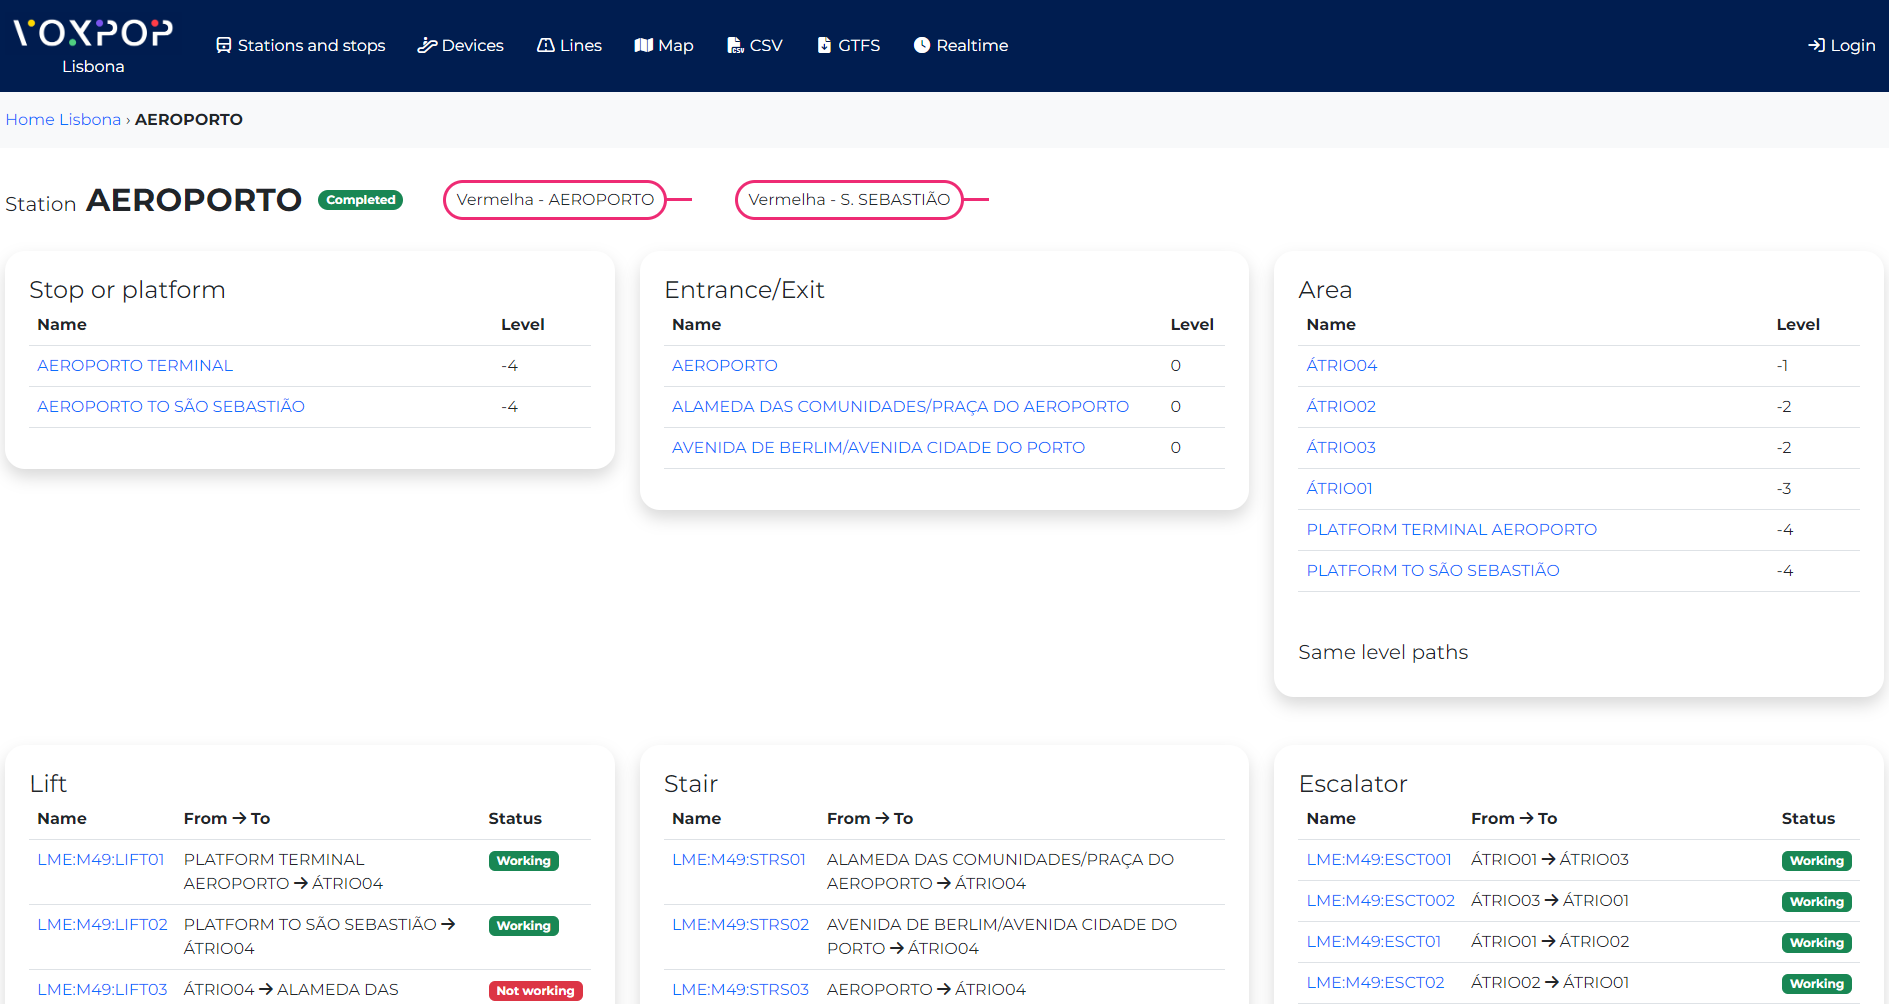This screenshot has height=1004, width=1889.
Task: Click the AEROPORTO breadcrumb text
Action: click(x=189, y=119)
